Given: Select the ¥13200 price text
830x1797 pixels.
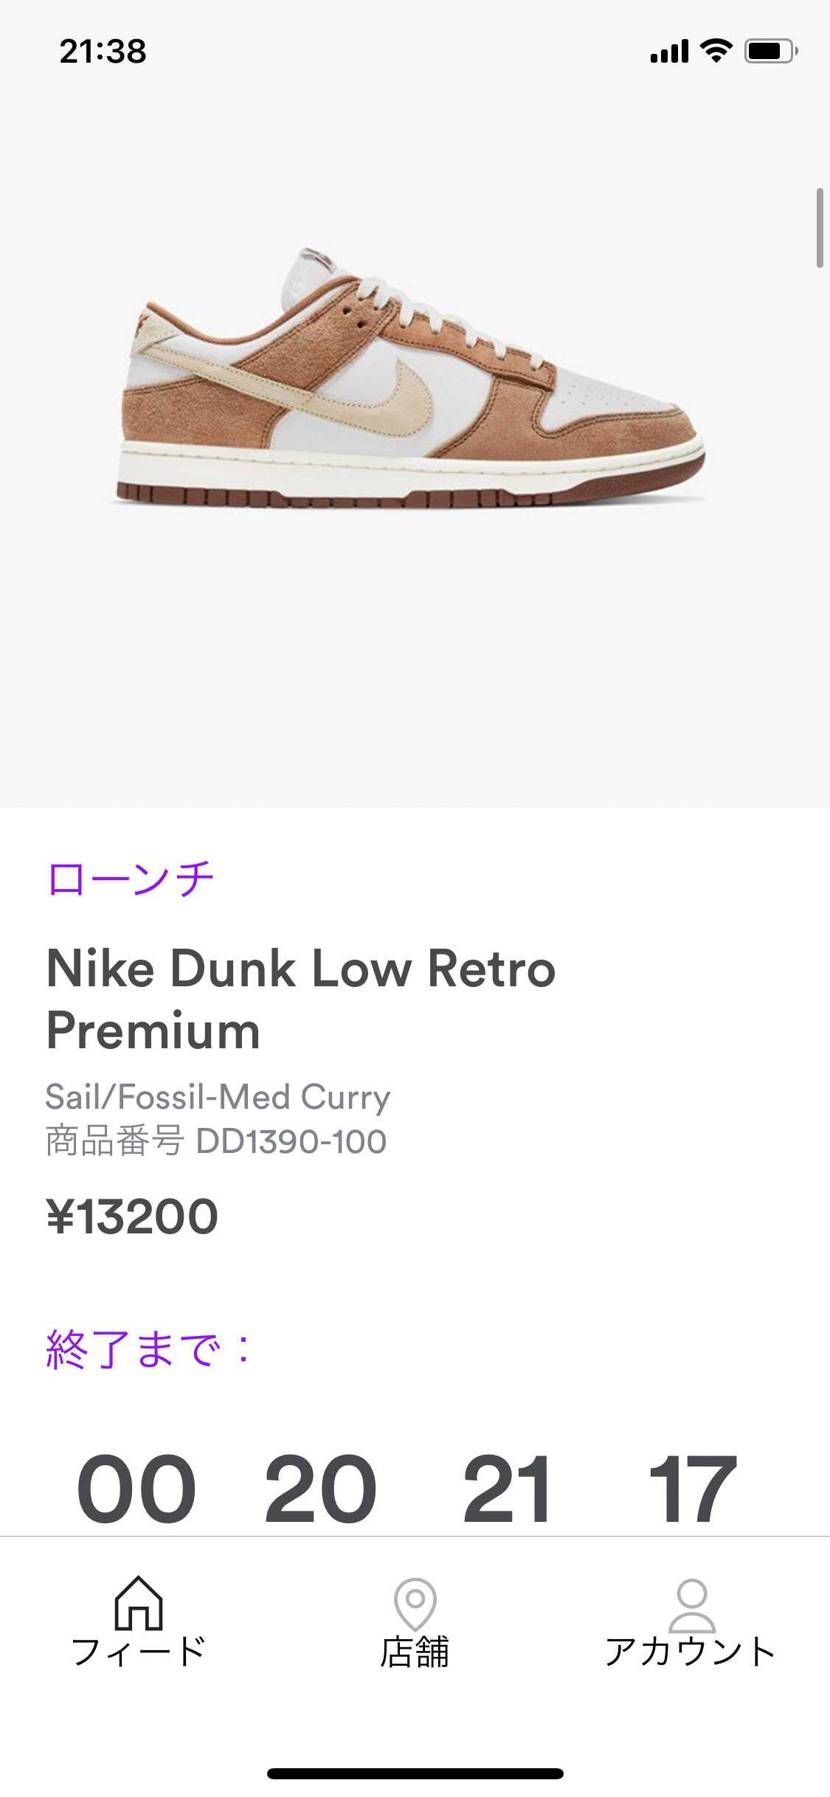Looking at the screenshot, I should pyautogui.click(x=132, y=1216).
